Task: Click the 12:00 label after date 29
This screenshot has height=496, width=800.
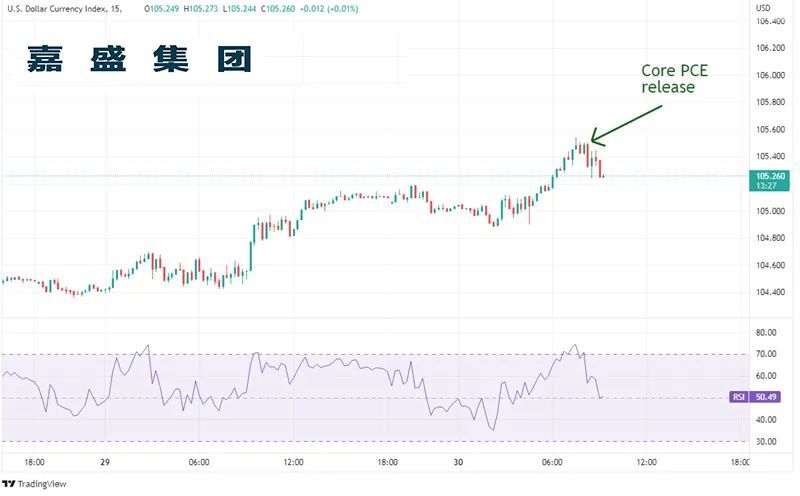Action: [x=293, y=462]
